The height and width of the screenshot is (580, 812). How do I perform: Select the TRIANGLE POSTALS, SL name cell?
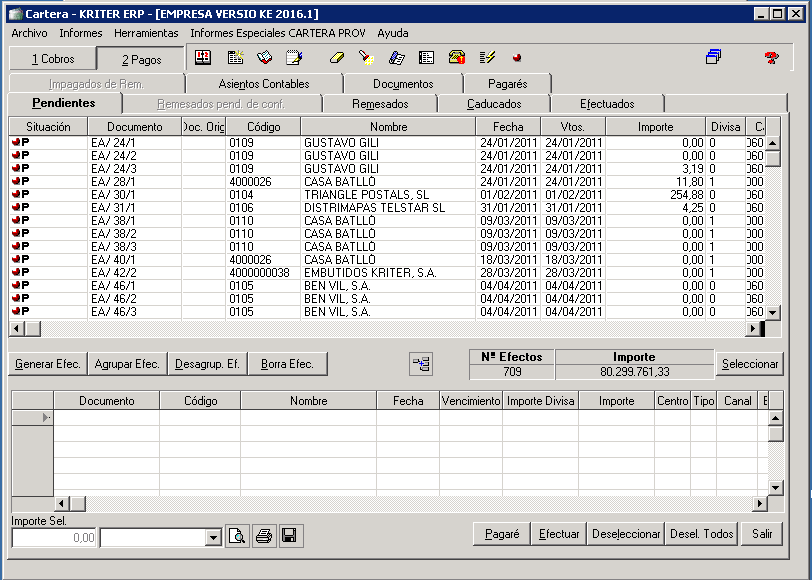pyautogui.click(x=388, y=195)
